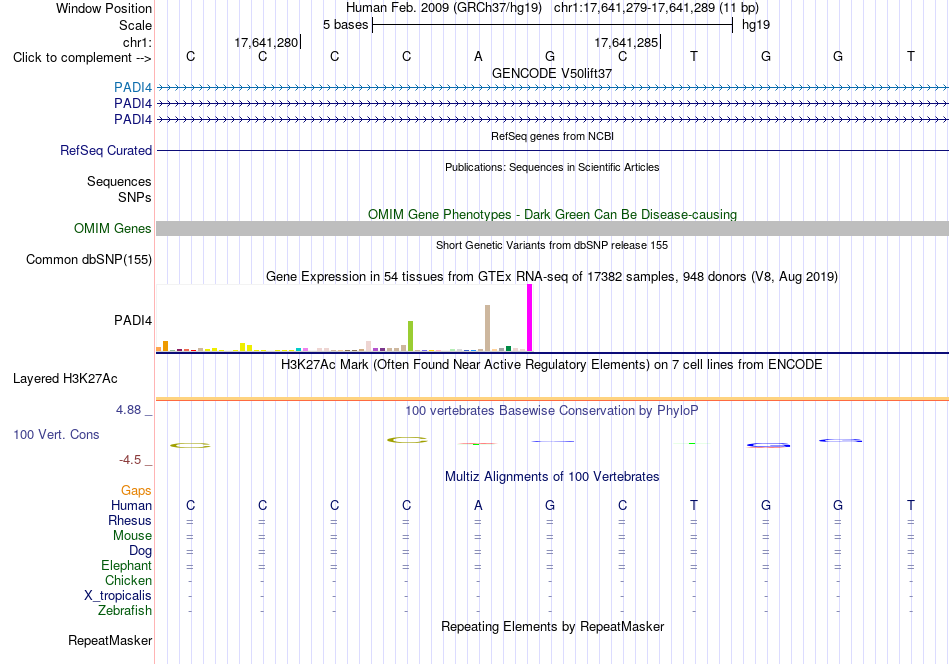Click the tall tan GTEx expression bar
950x664 pixels.
tap(487, 328)
